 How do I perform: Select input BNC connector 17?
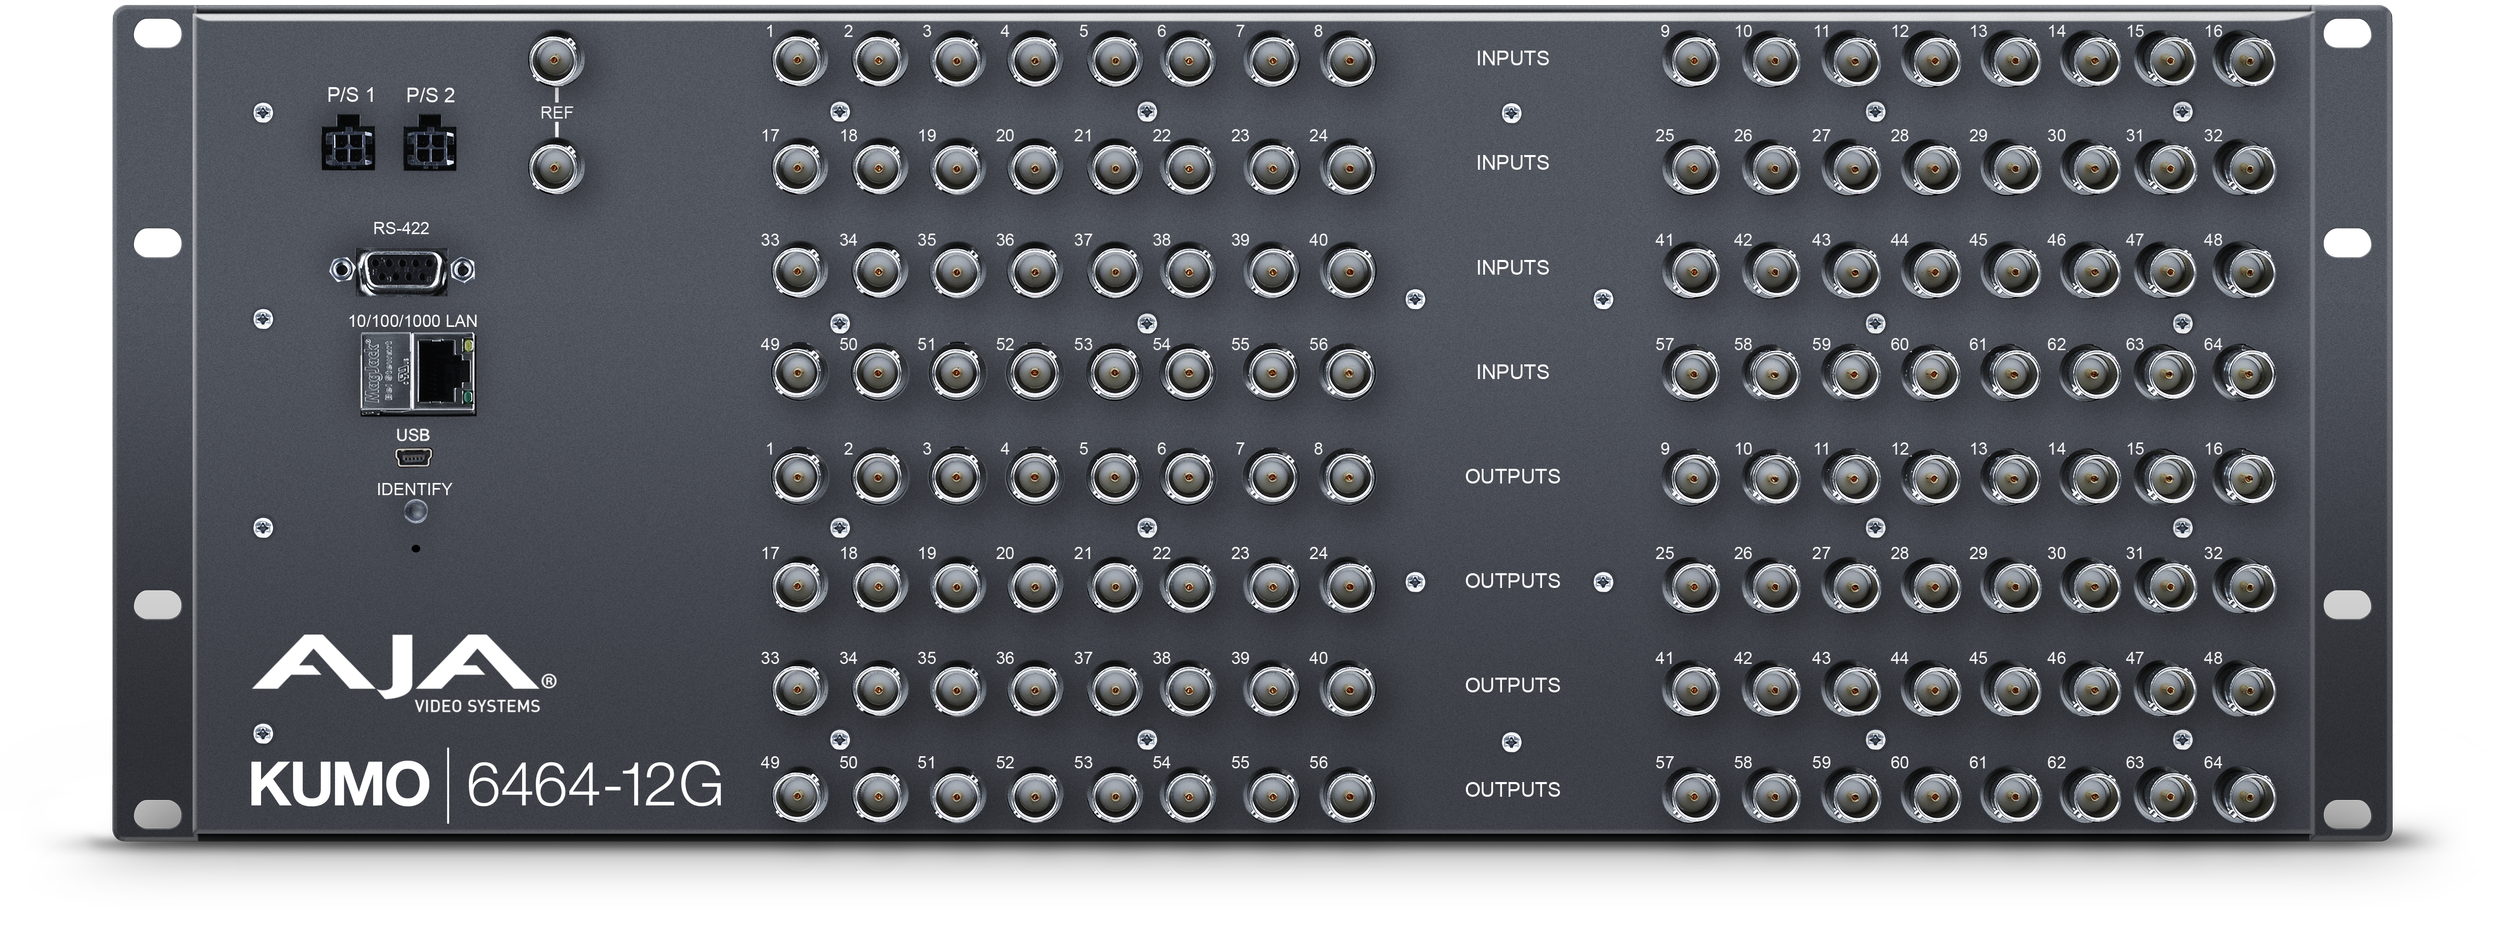798,166
